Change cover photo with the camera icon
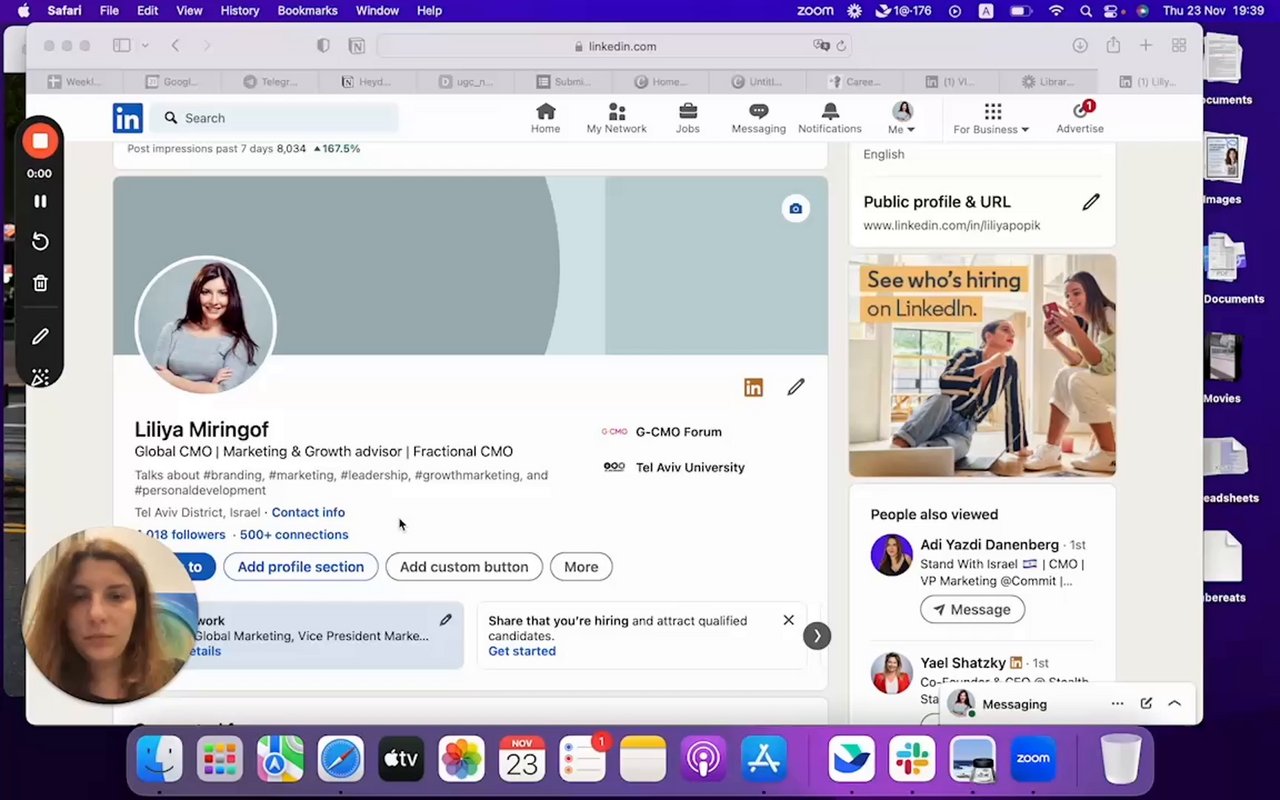 [795, 208]
